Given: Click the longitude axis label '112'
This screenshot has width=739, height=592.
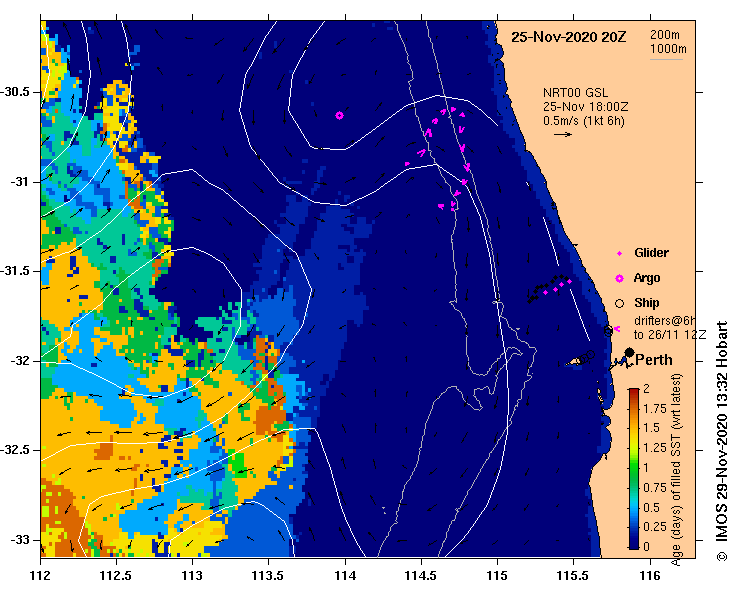Looking at the screenshot, I should click(x=41, y=576).
